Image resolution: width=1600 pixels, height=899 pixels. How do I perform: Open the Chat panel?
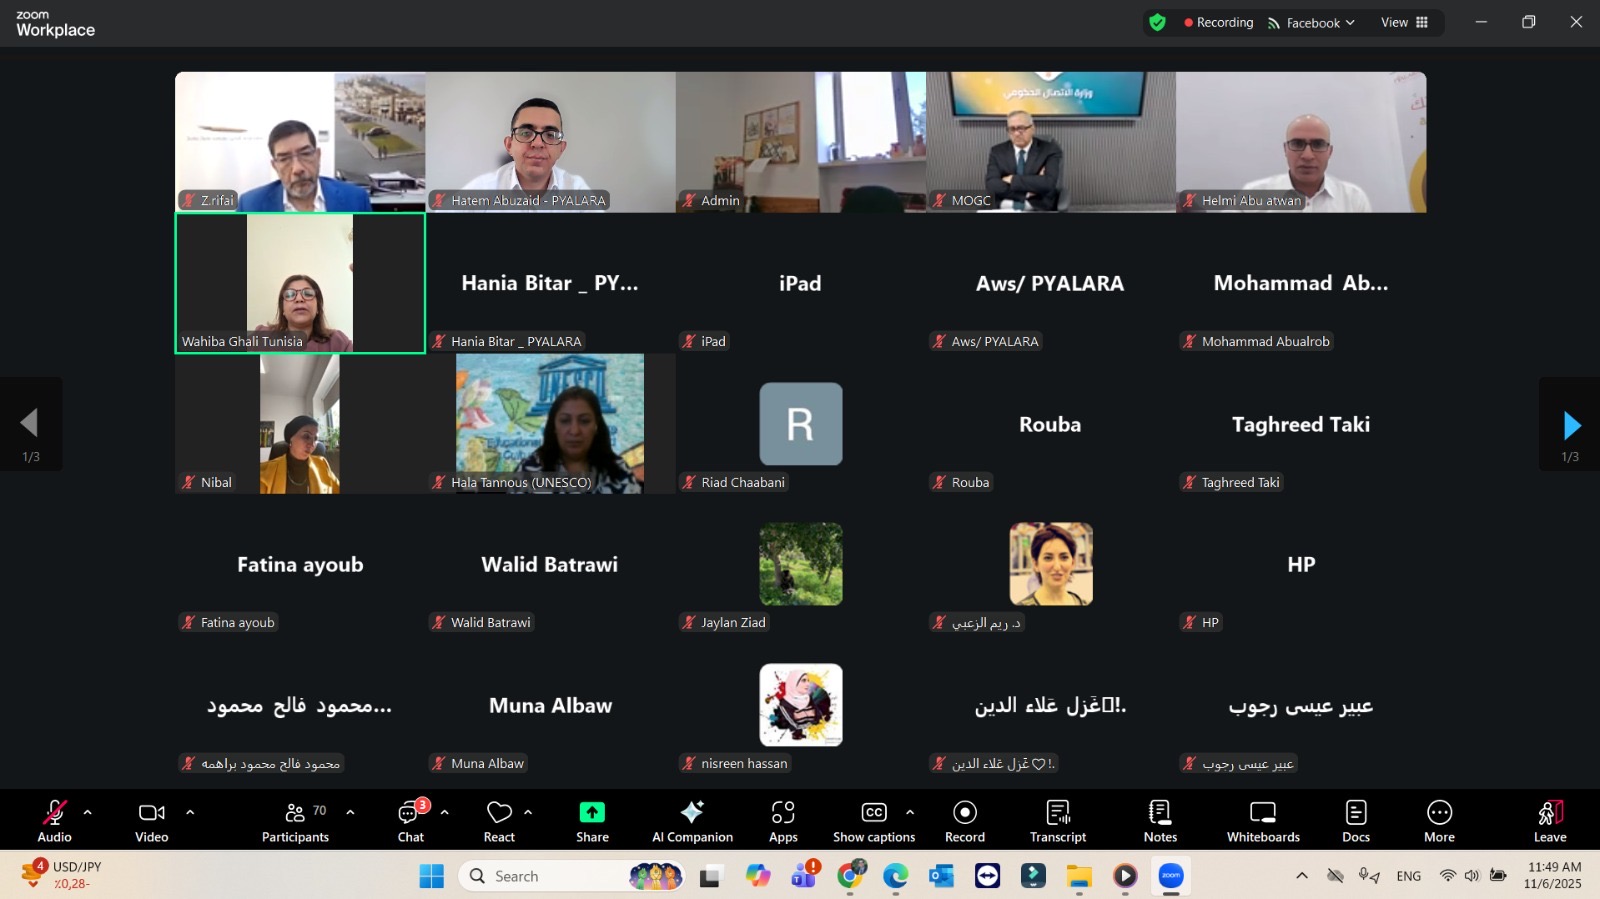[411, 820]
